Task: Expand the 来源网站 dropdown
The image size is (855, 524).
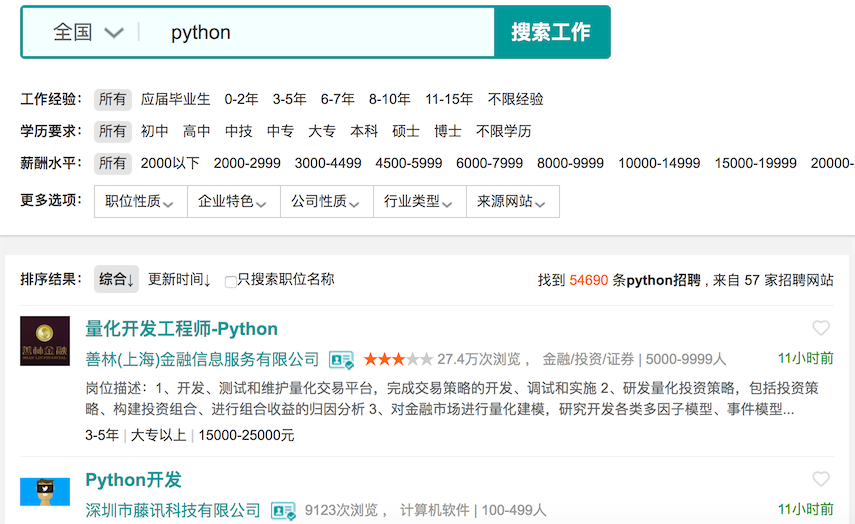Action: click(512, 201)
